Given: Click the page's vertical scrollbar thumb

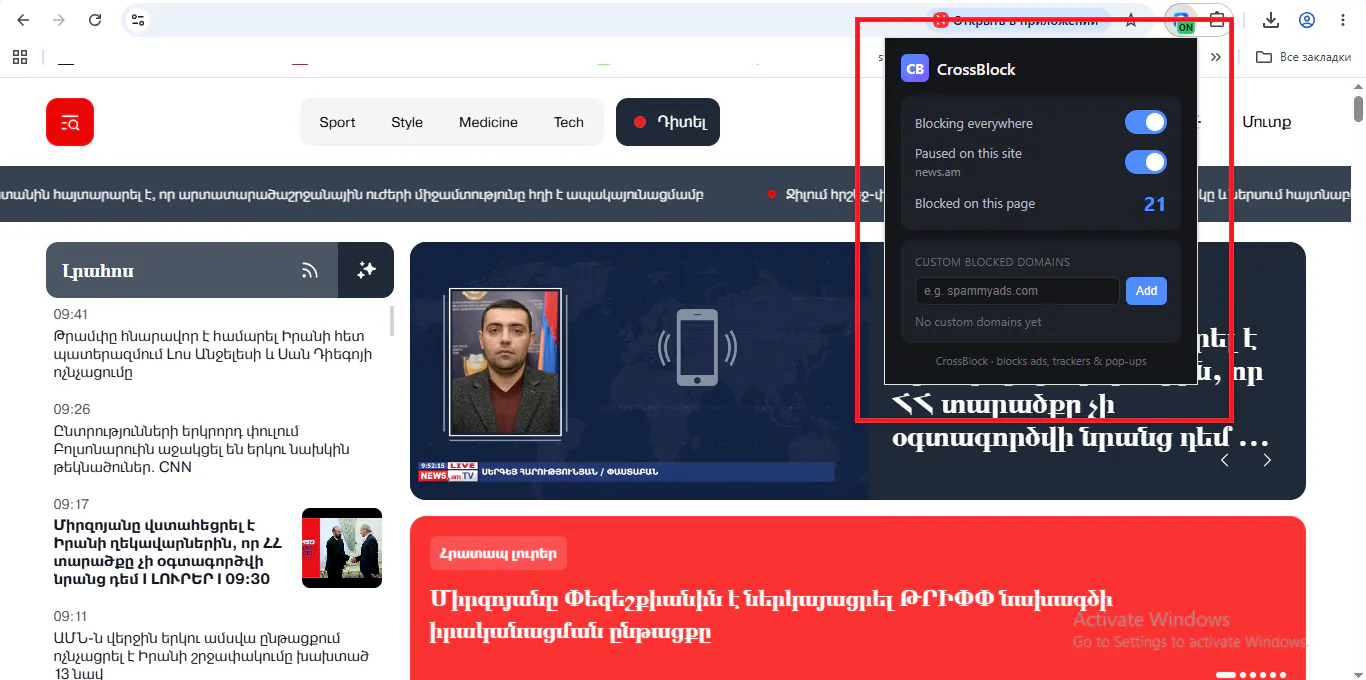Looking at the screenshot, I should click(1359, 108).
